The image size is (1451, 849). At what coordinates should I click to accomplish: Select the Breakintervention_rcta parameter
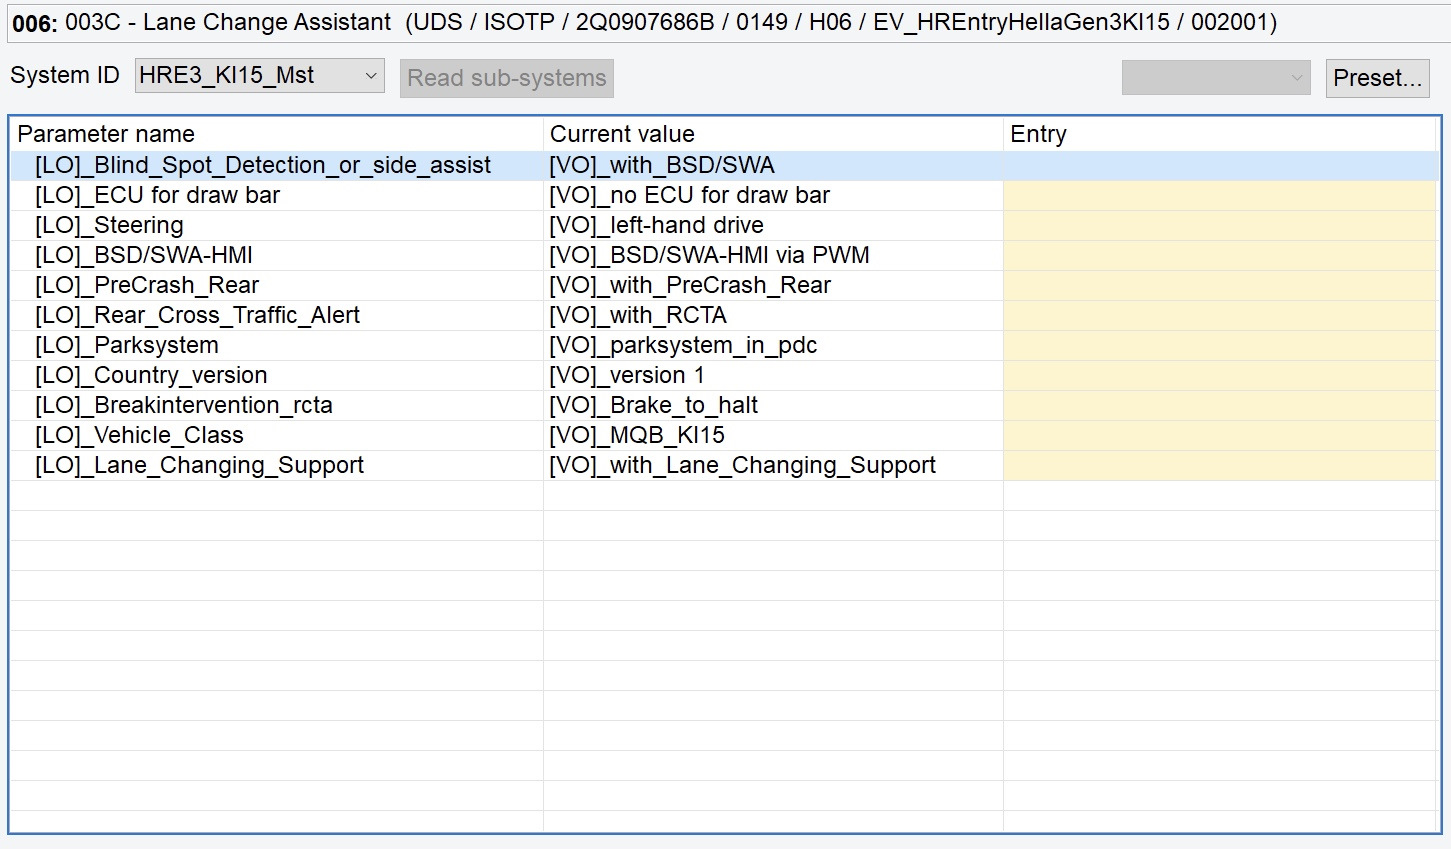183,405
